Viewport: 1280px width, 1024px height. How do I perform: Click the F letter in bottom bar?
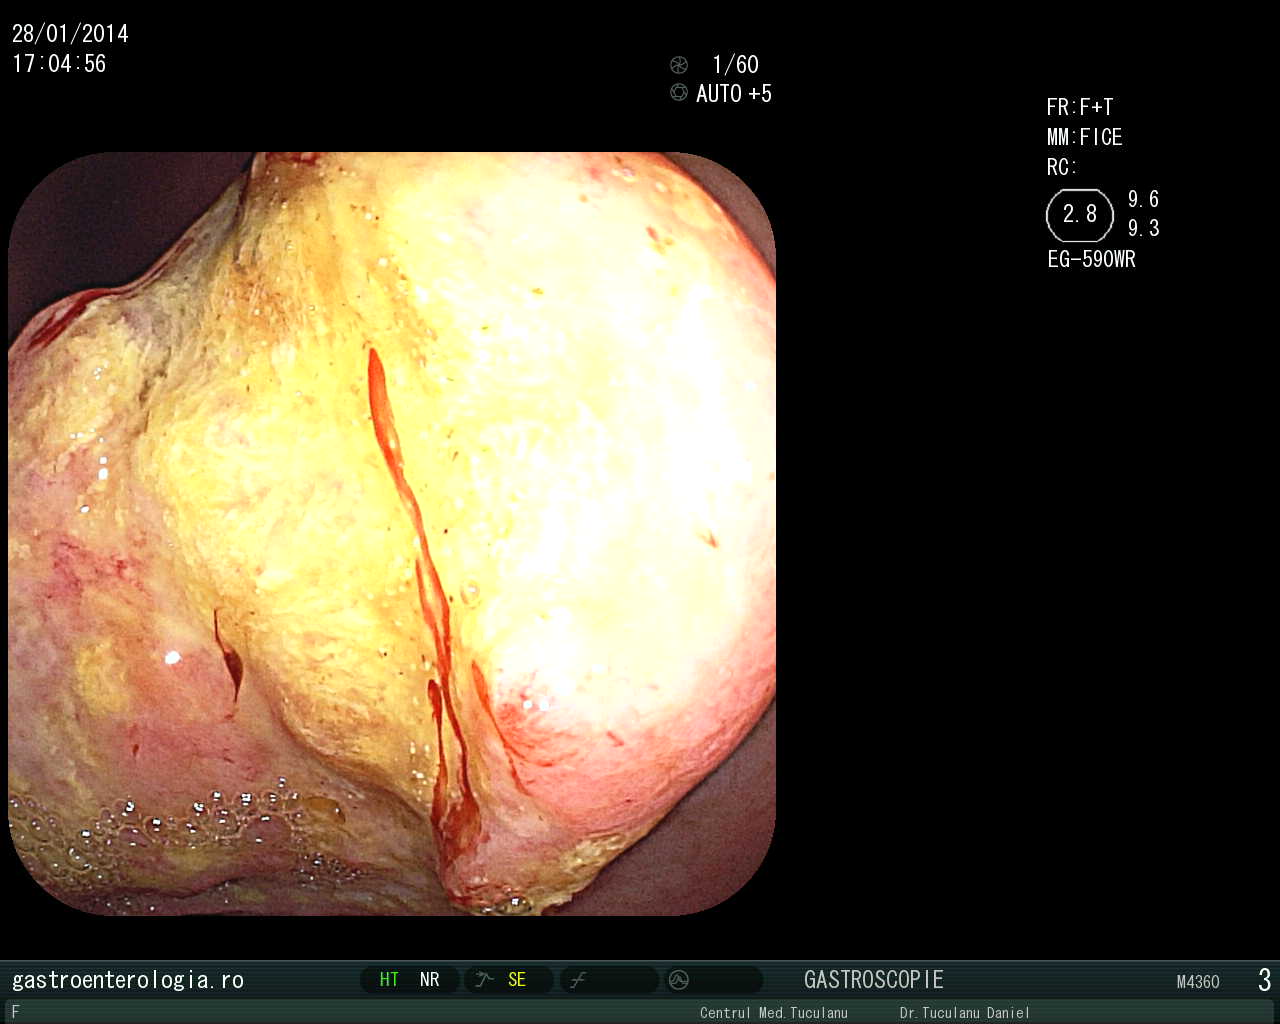[x=15, y=1012]
